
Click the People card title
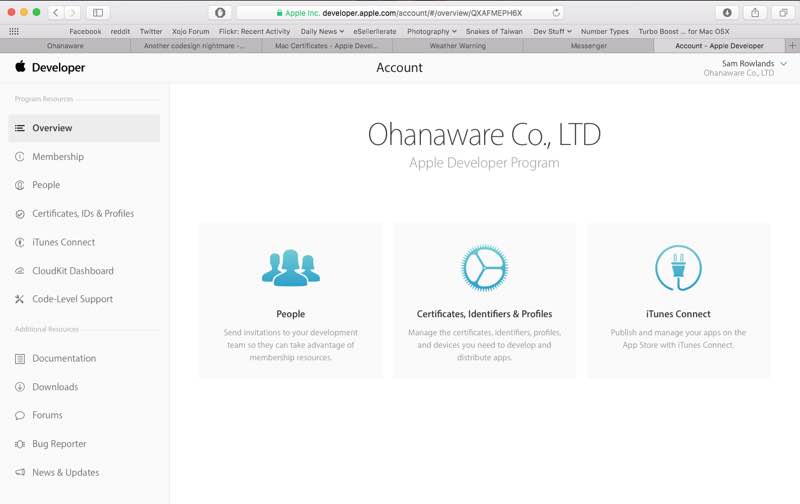pos(291,314)
